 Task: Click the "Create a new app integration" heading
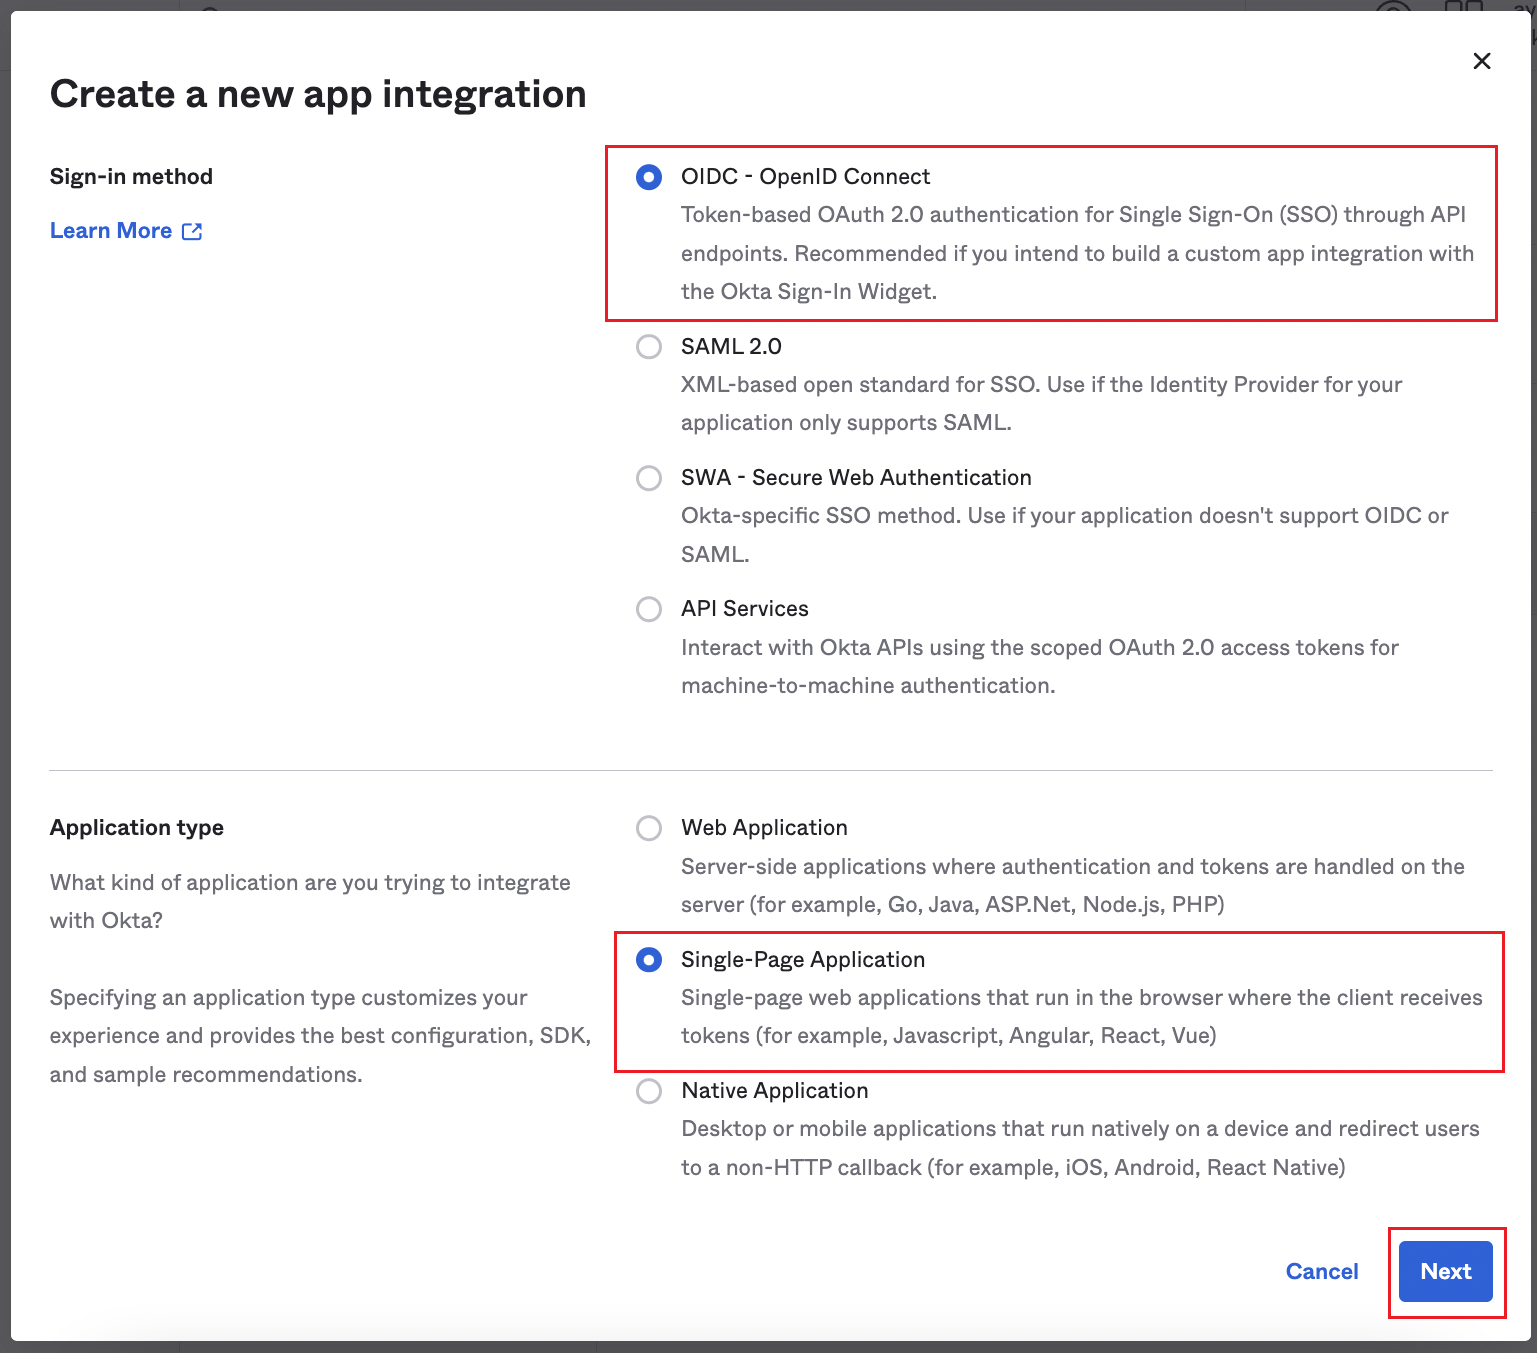318,94
